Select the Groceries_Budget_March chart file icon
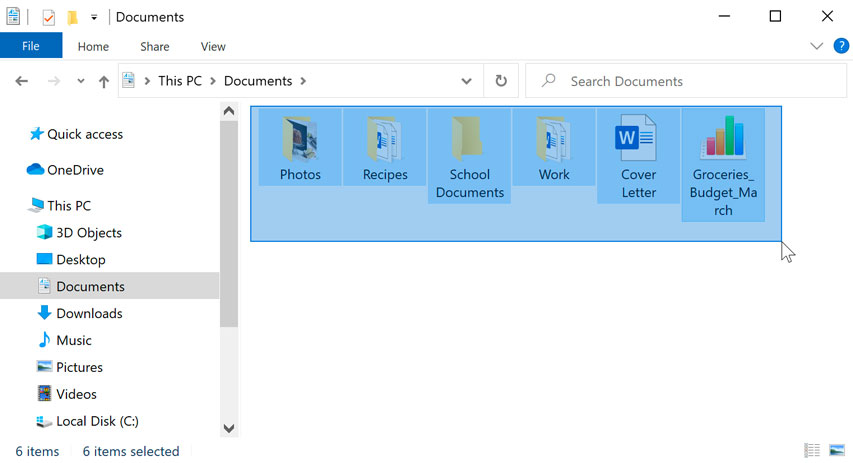This screenshot has height=463, width=853. [x=722, y=137]
